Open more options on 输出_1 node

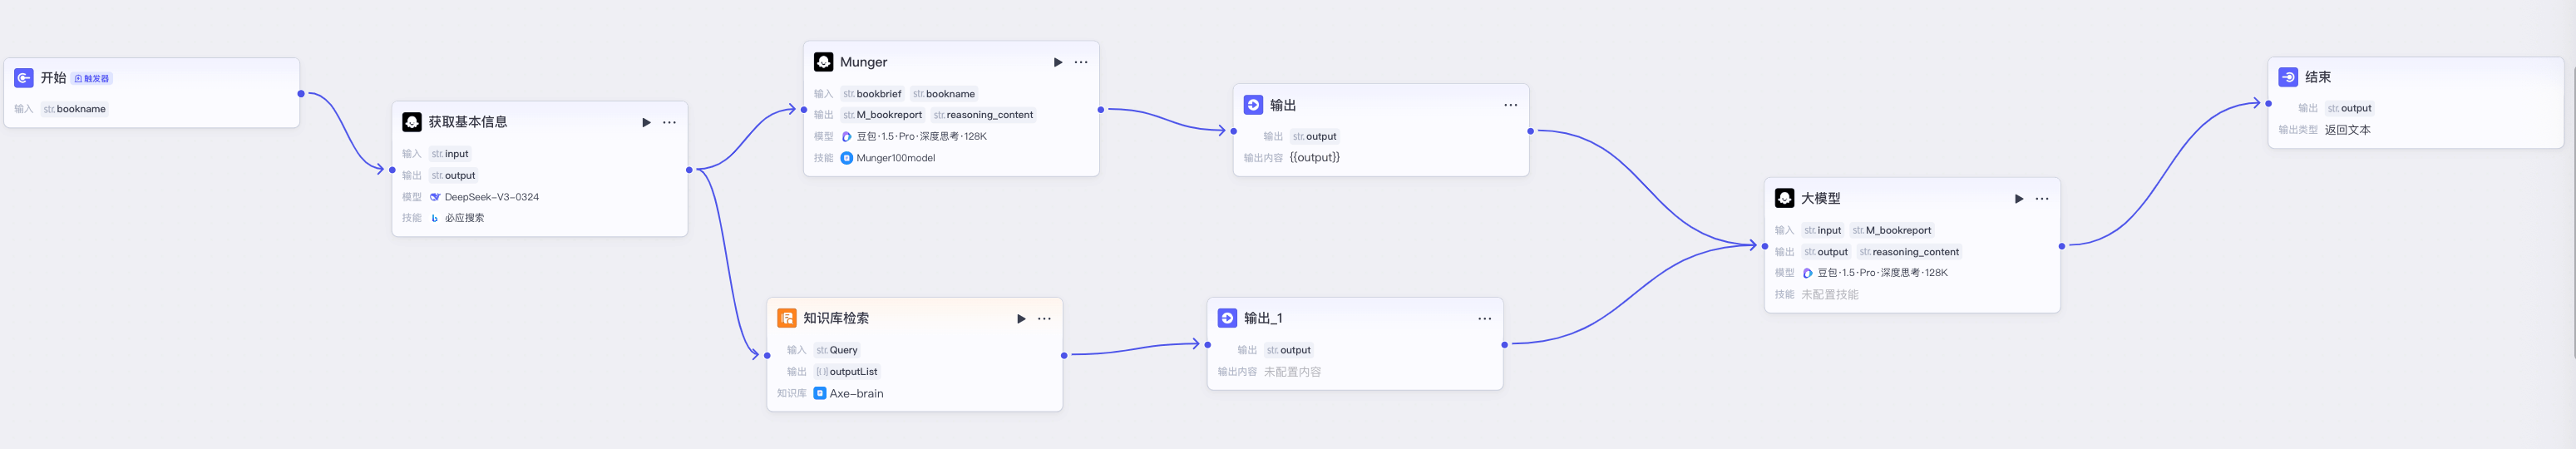[x=1485, y=319]
